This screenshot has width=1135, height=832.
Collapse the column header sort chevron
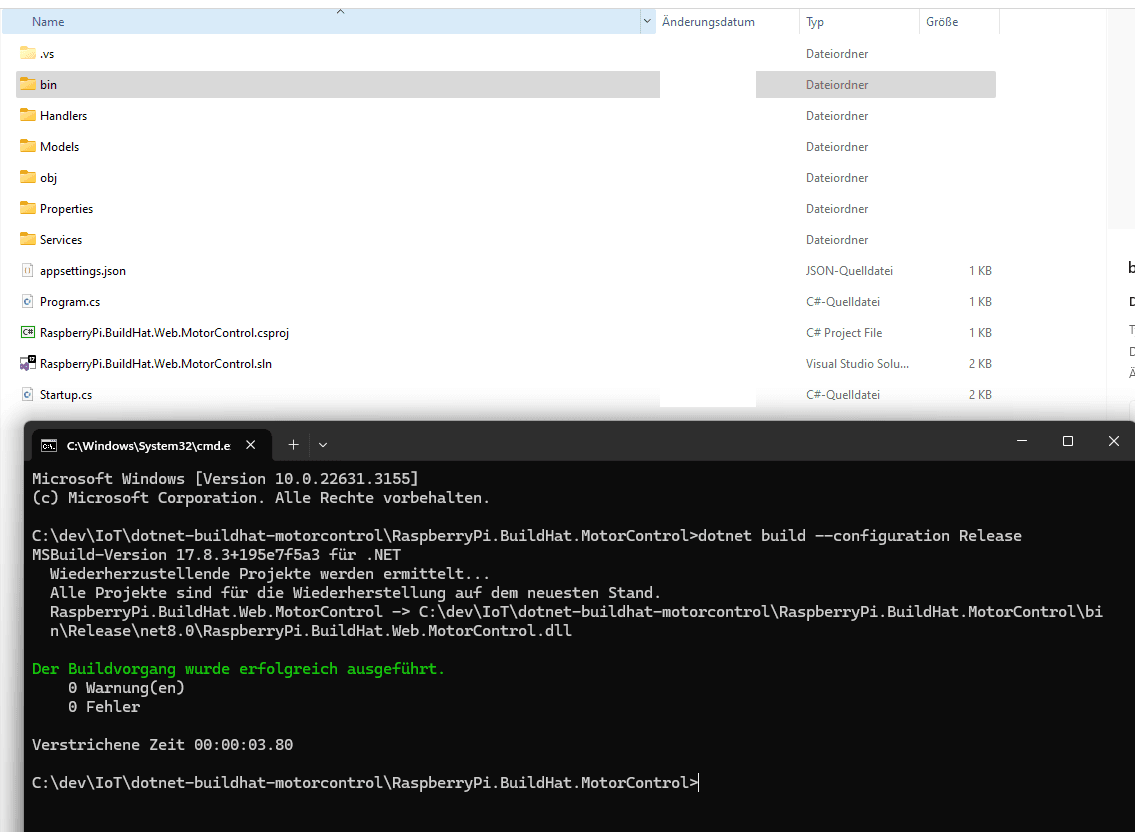(x=340, y=11)
